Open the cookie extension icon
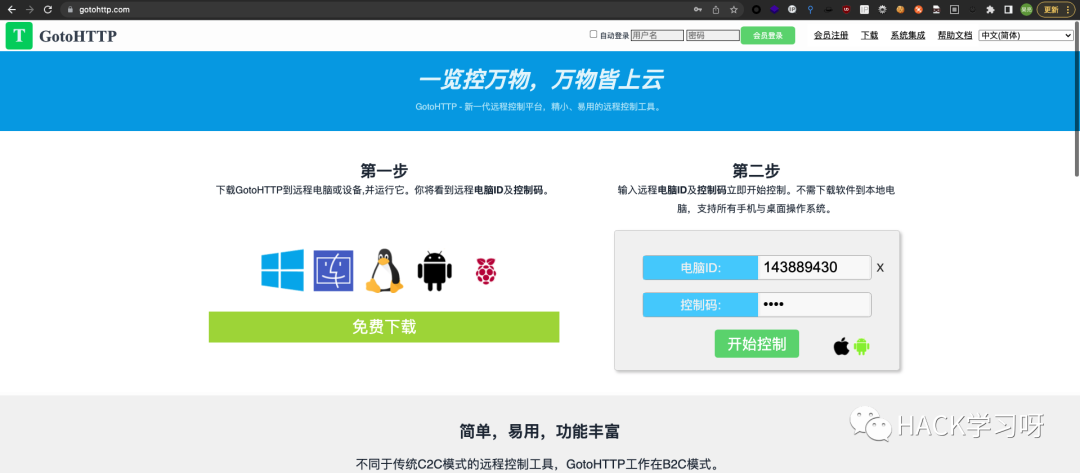This screenshot has width=1080, height=473. 900,10
